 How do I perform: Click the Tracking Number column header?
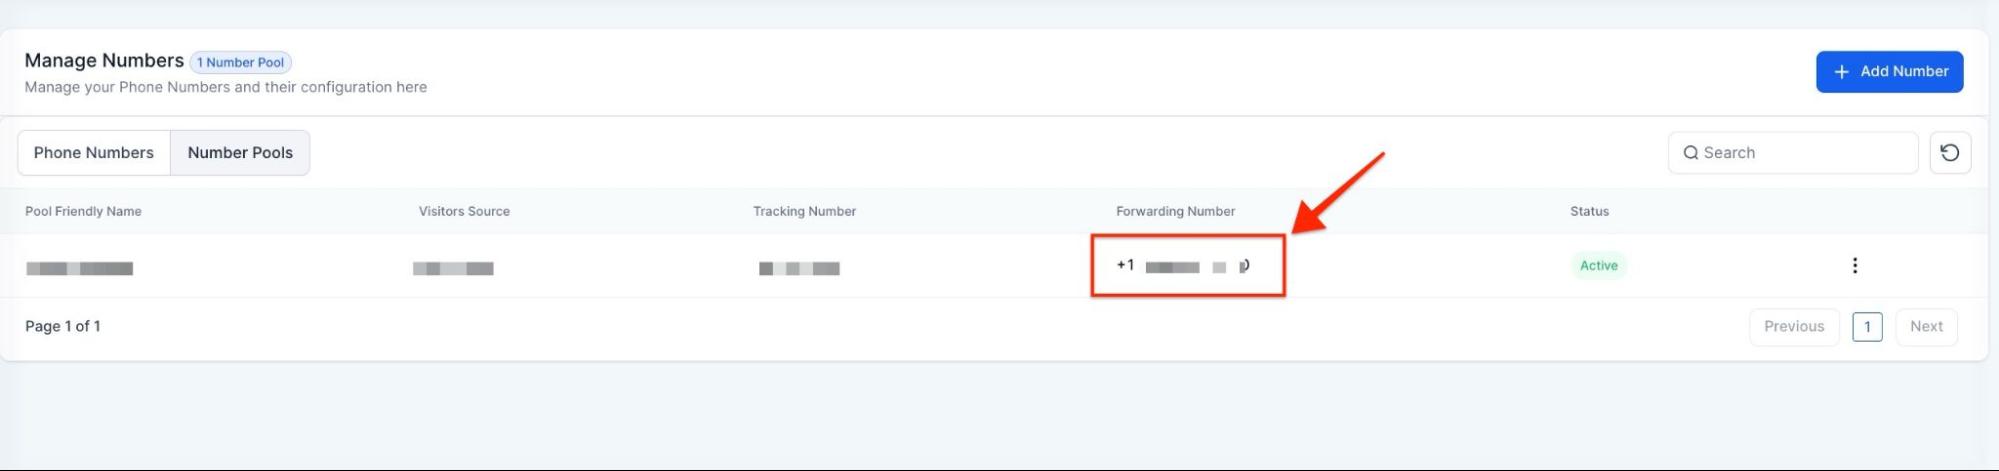pos(804,211)
